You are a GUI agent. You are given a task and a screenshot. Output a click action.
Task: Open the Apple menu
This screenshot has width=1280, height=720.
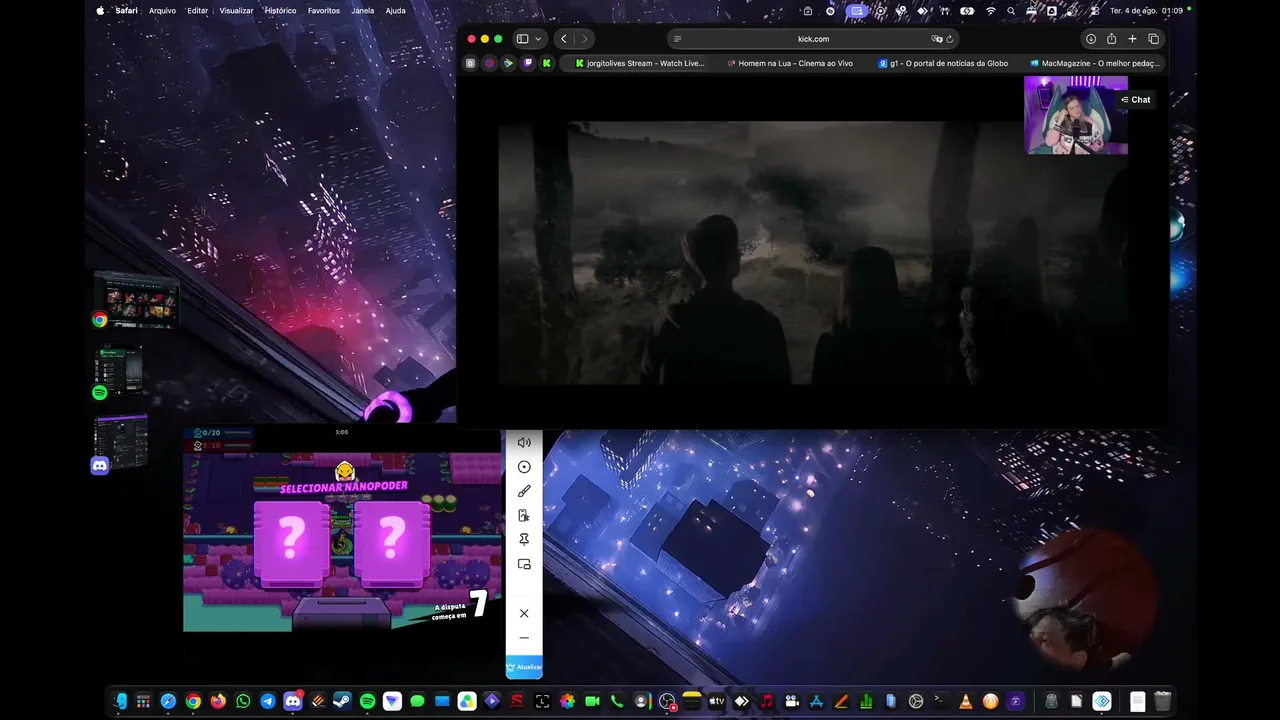point(100,11)
